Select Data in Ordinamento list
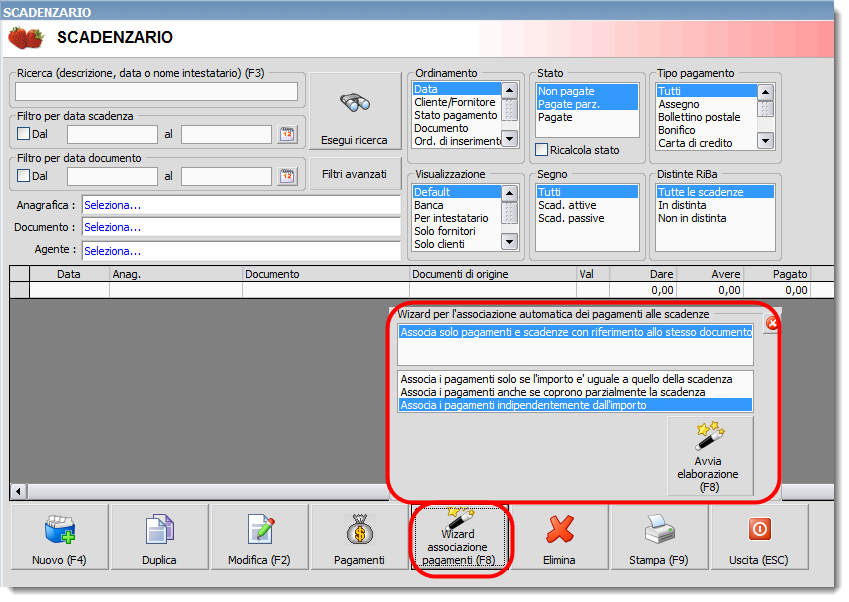Viewport: 849px width, 602px height. [x=456, y=89]
